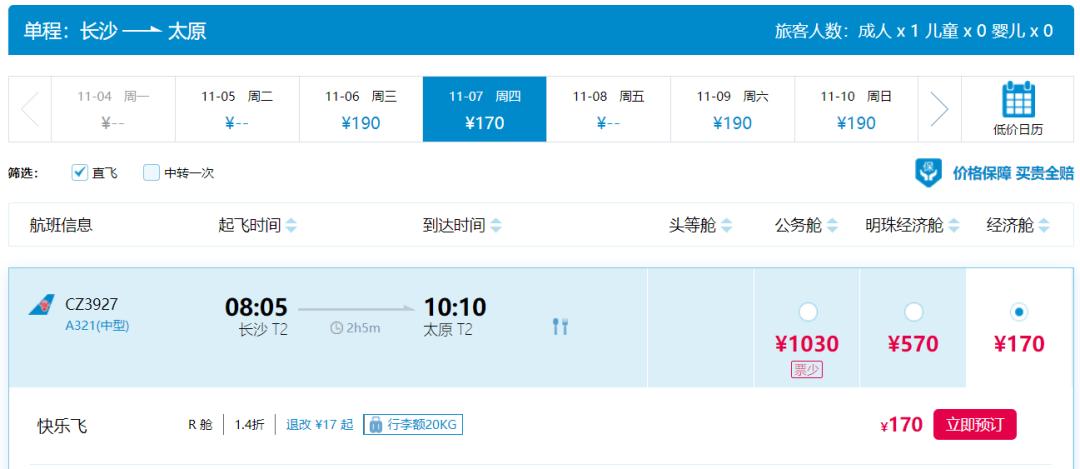This screenshot has width=1080, height=469.
Task: Click the book now (立即预订) button
Action: 974,425
